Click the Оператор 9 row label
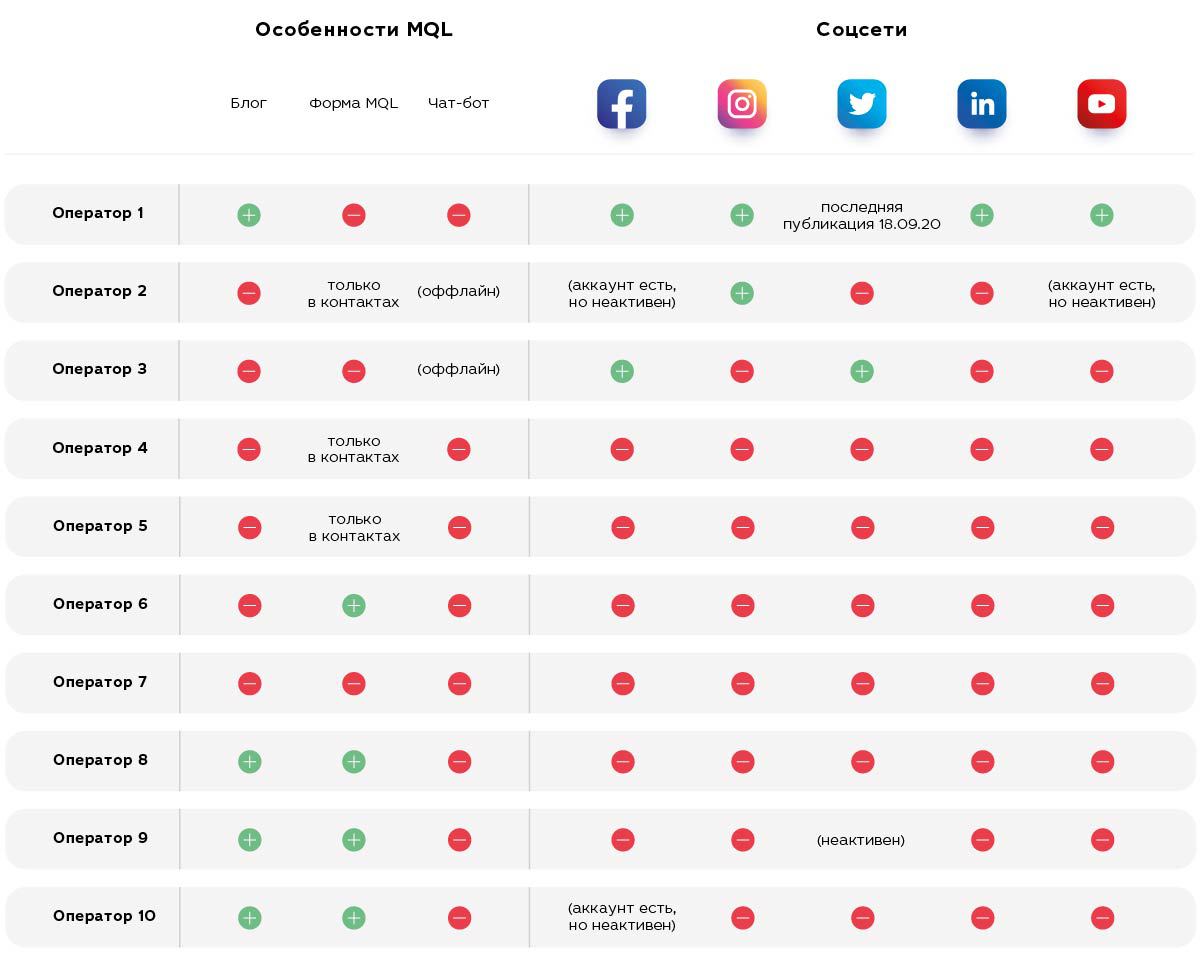The height and width of the screenshot is (980, 1200). (x=100, y=838)
